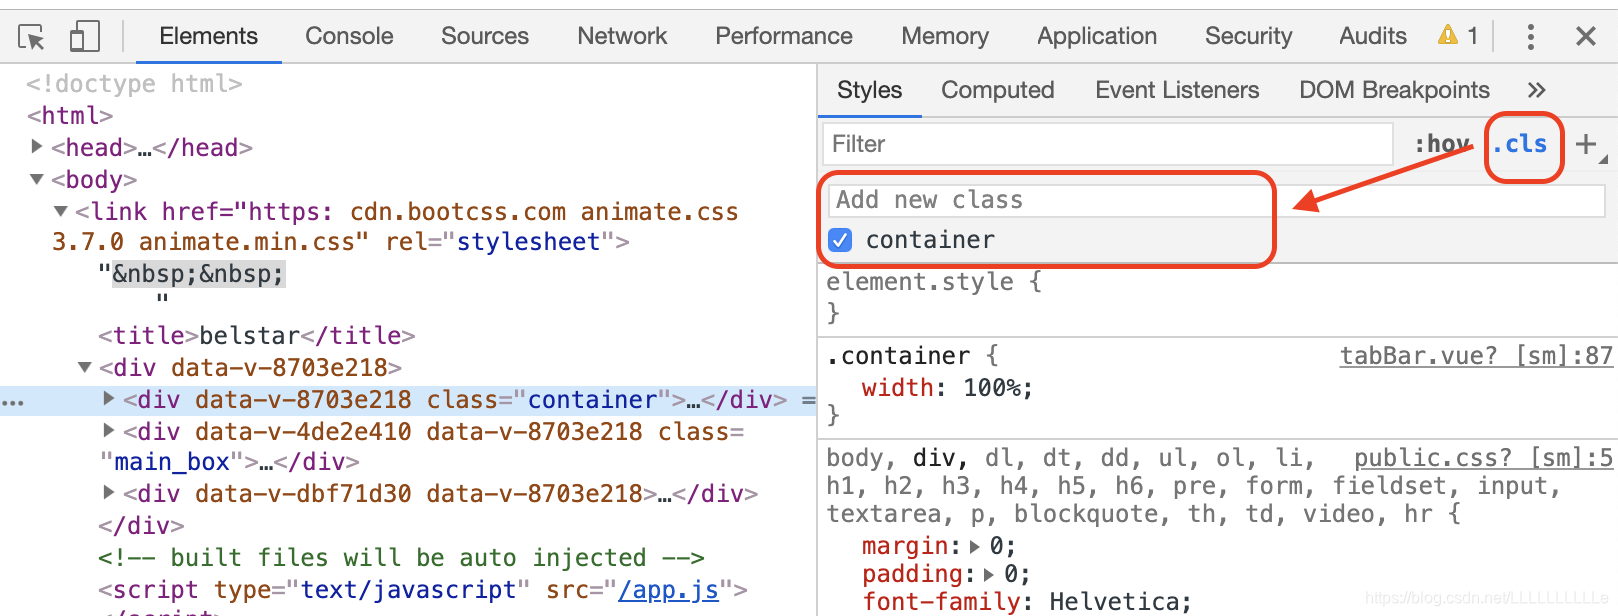
Task: Open the Sources tab
Action: click(485, 36)
